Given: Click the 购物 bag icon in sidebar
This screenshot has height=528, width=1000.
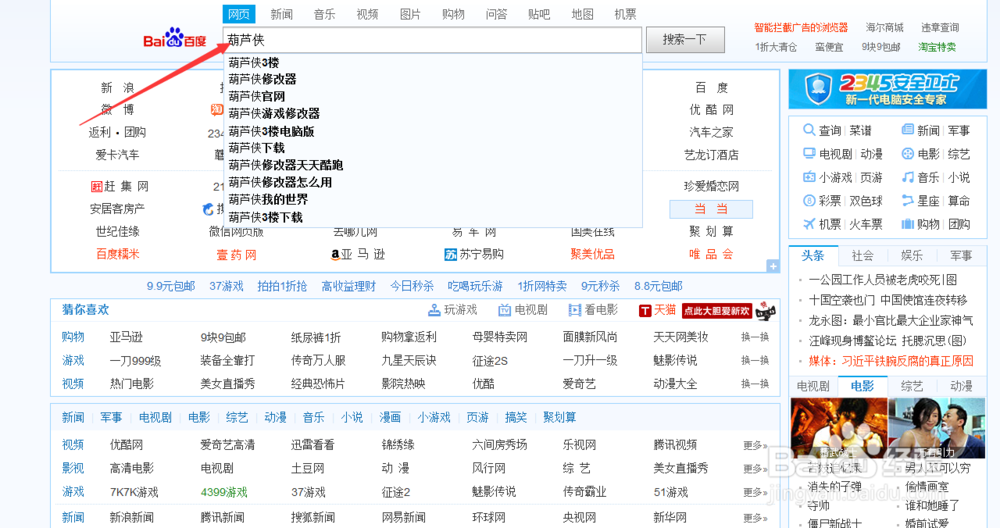Looking at the screenshot, I should [x=908, y=224].
